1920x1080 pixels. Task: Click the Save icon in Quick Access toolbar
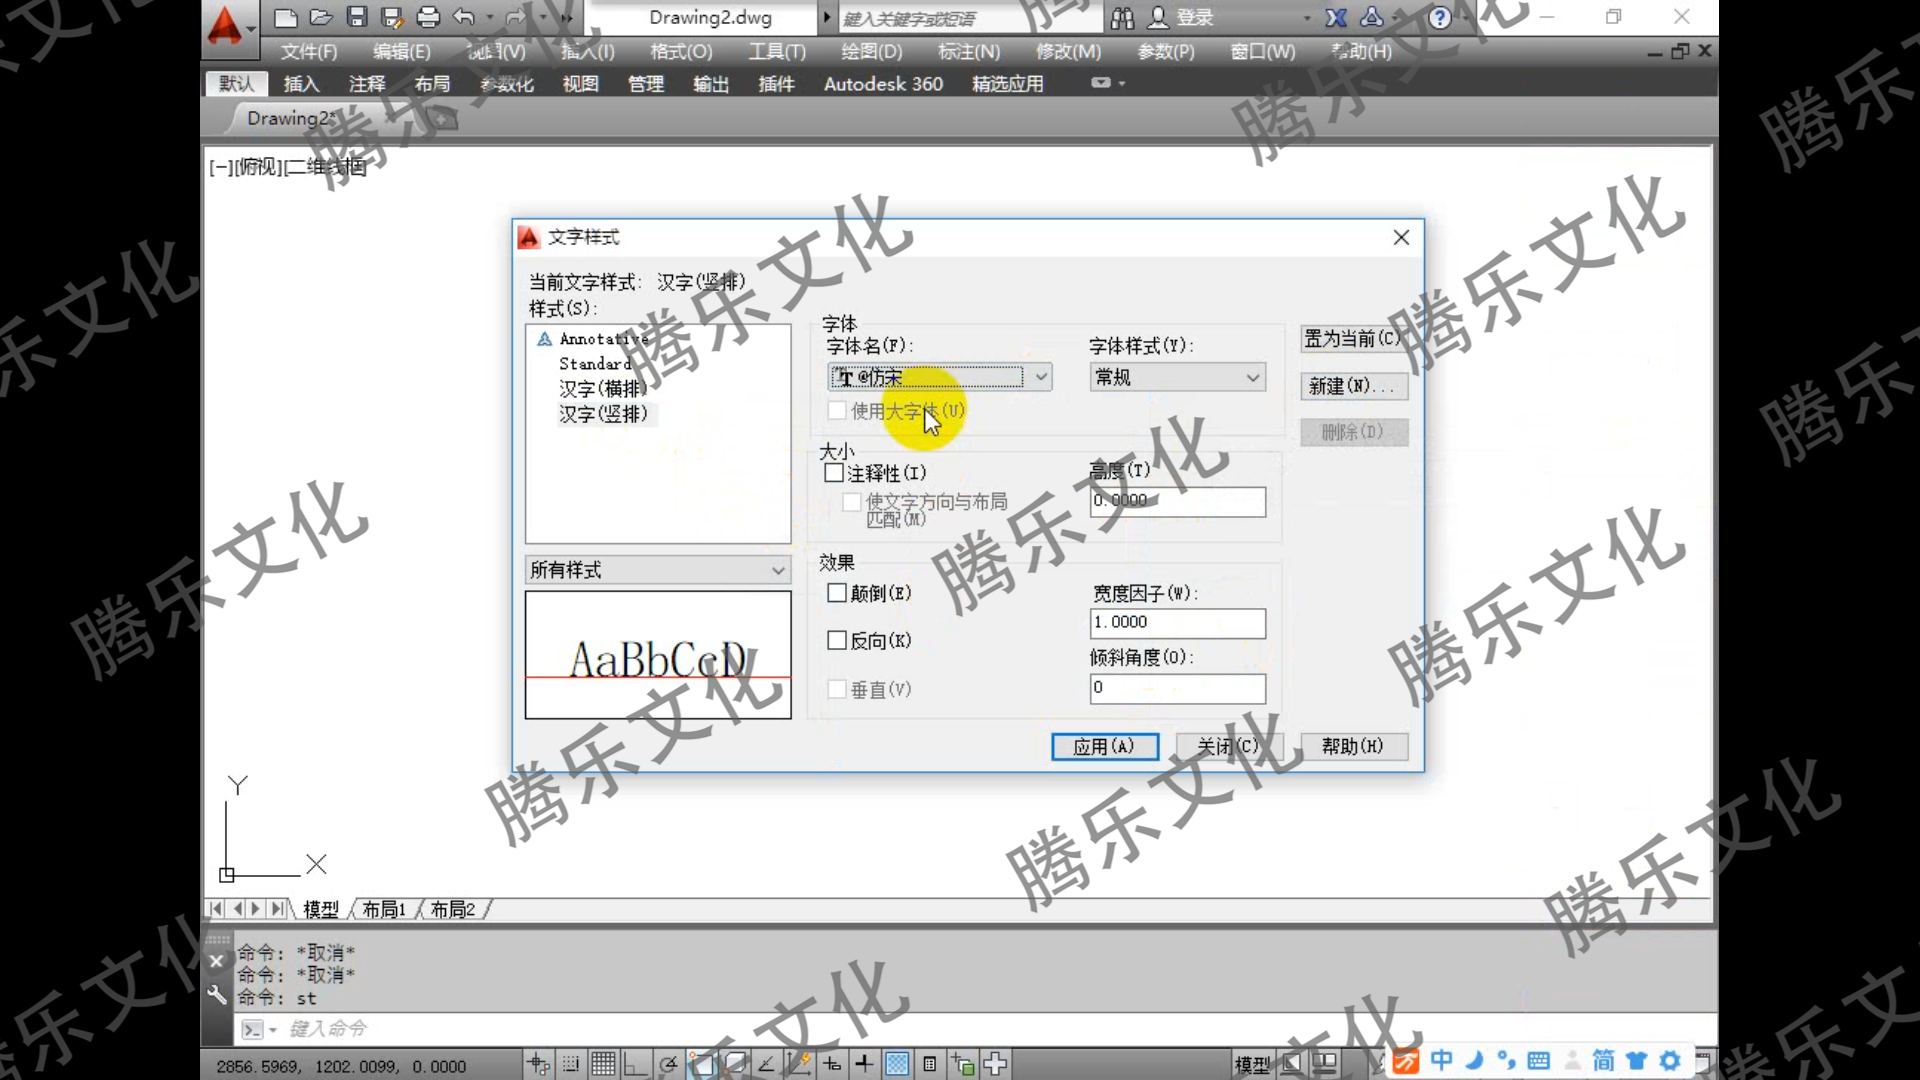click(x=356, y=17)
